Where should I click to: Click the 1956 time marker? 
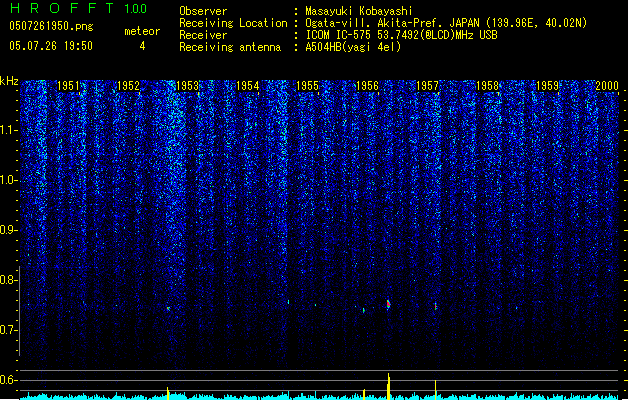tap(367, 86)
